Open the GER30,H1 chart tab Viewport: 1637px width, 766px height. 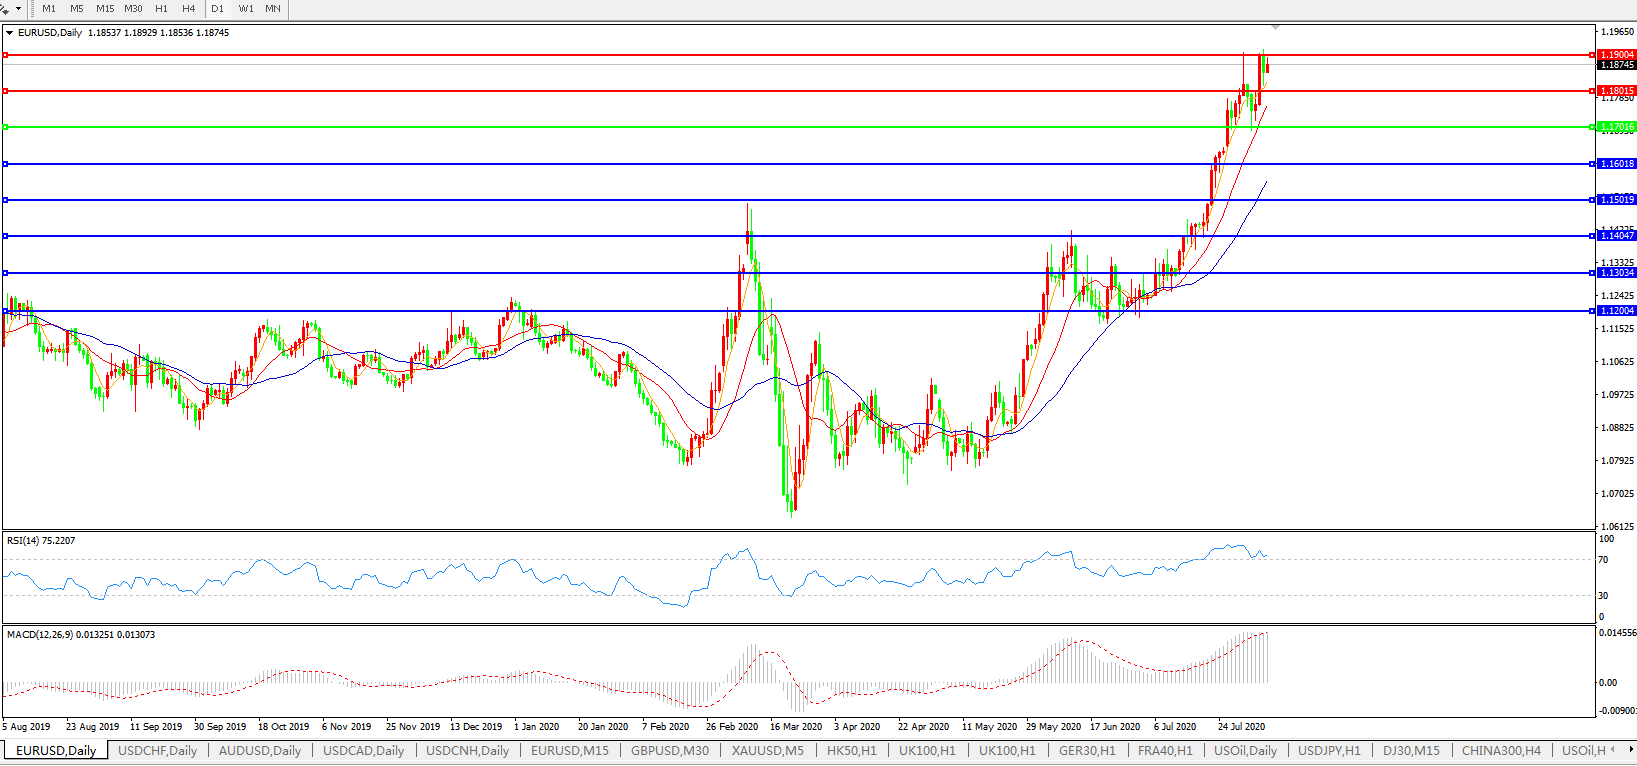click(1087, 751)
